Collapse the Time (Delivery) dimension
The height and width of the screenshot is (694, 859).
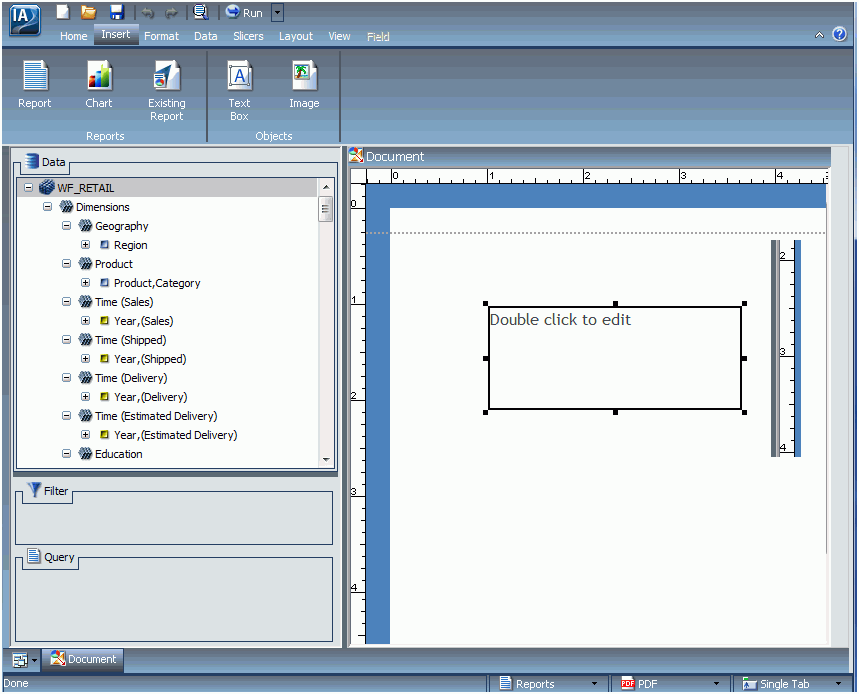pos(66,377)
